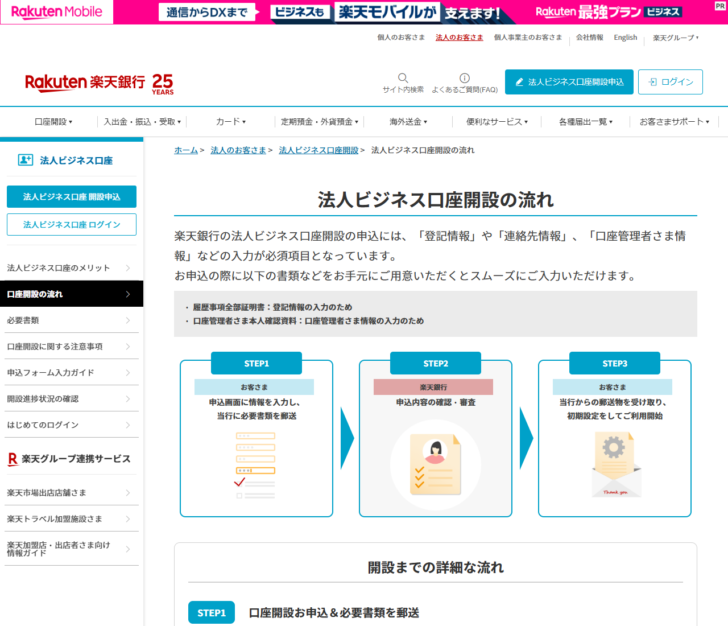The image size is (728, 626).
Task: Expand the 口座開設 navigation menu
Action: 53,122
